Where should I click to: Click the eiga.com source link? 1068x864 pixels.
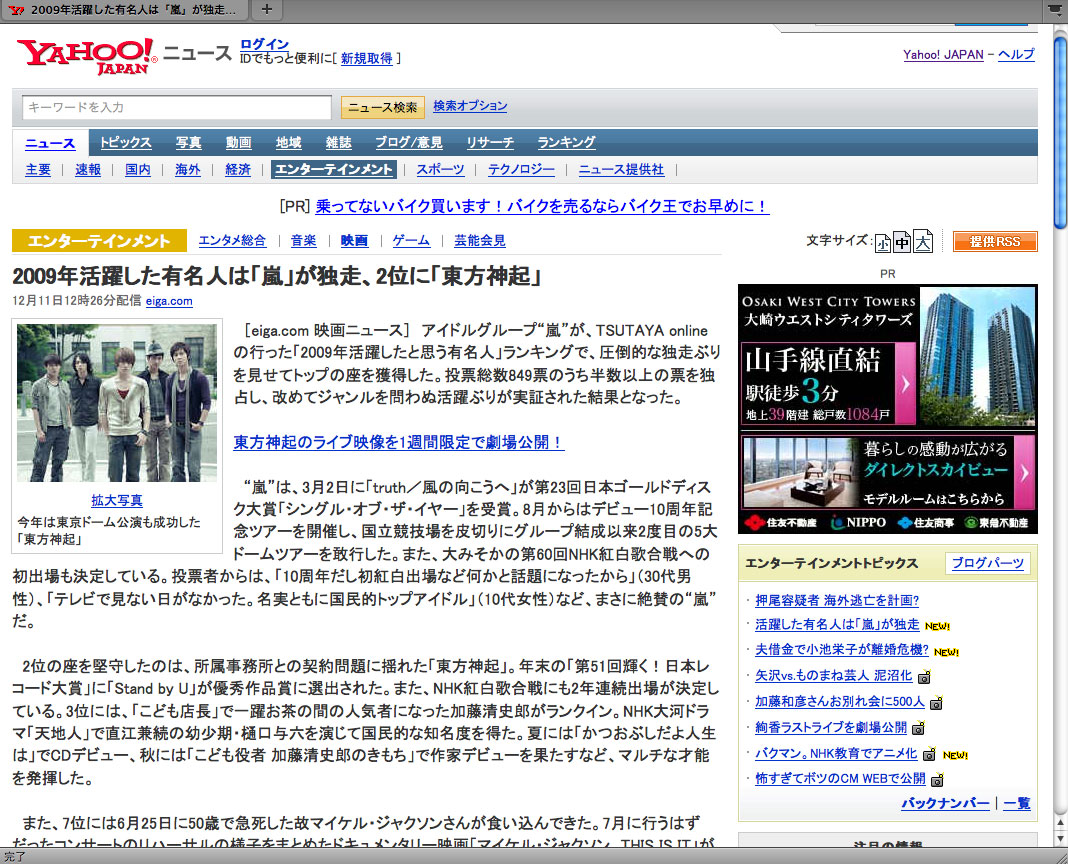(169, 301)
